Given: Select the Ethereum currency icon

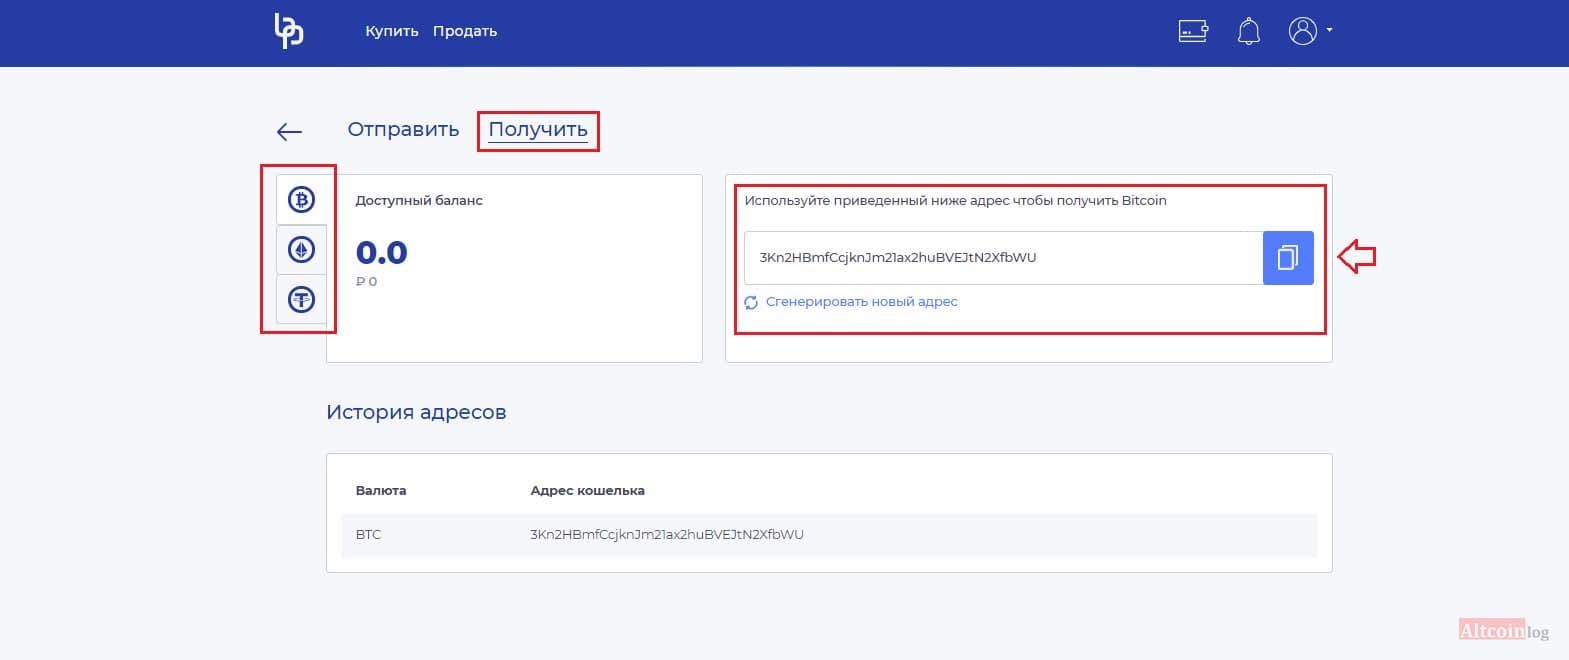Looking at the screenshot, I should click(x=301, y=249).
